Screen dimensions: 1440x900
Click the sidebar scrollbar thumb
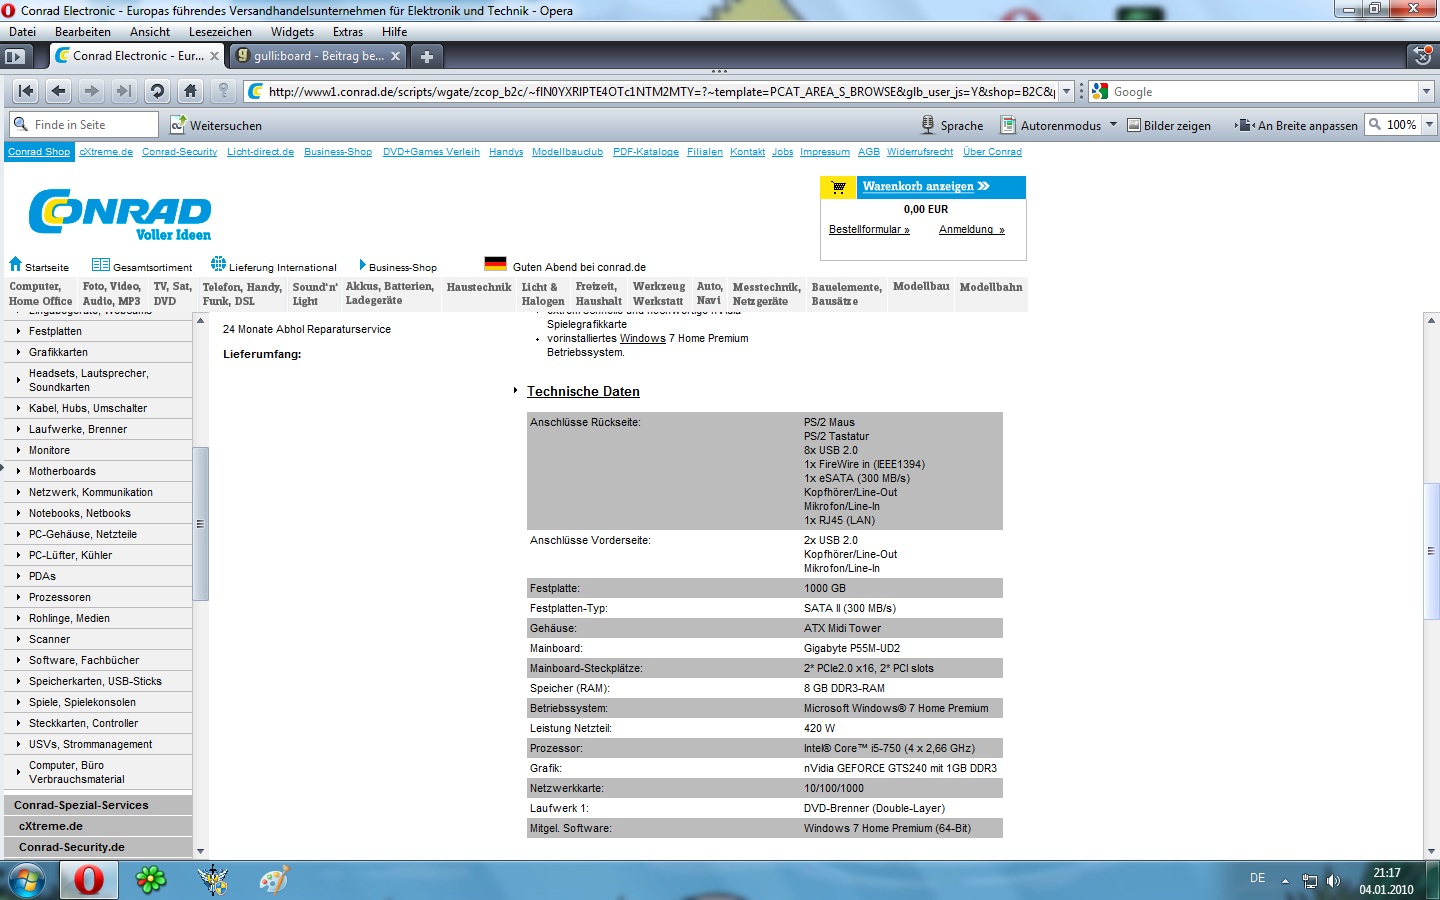[200, 523]
